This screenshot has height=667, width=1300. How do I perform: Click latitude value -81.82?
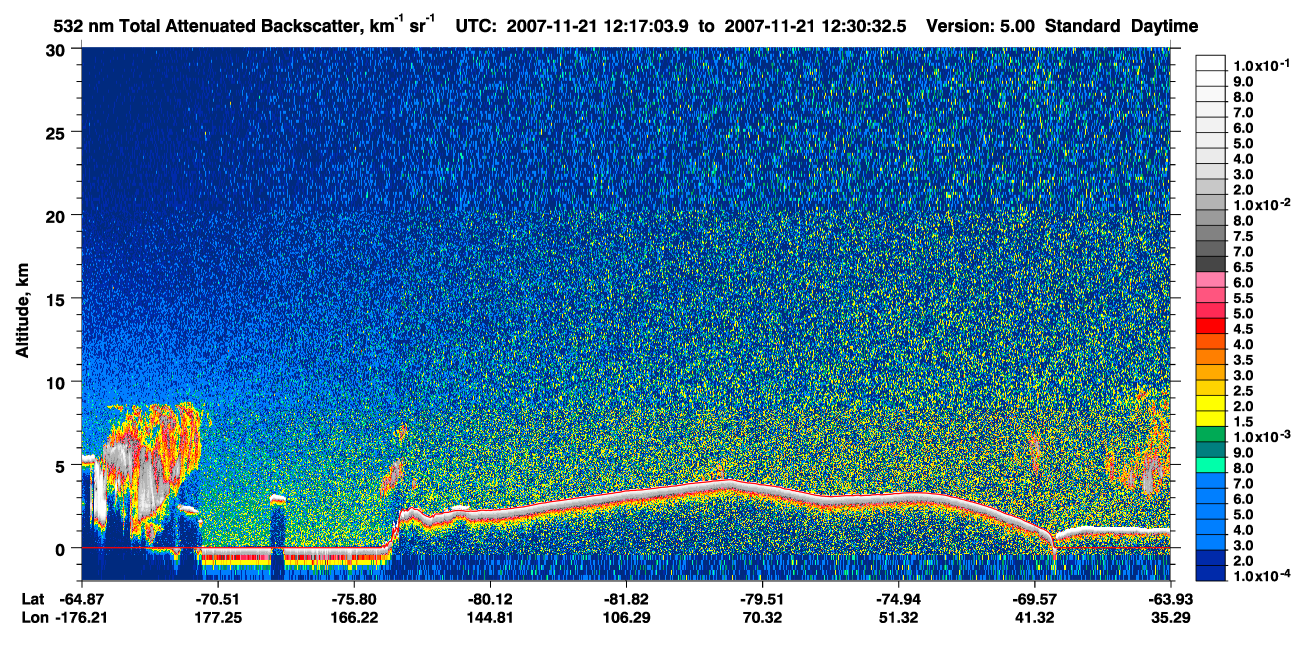[x=626, y=599]
